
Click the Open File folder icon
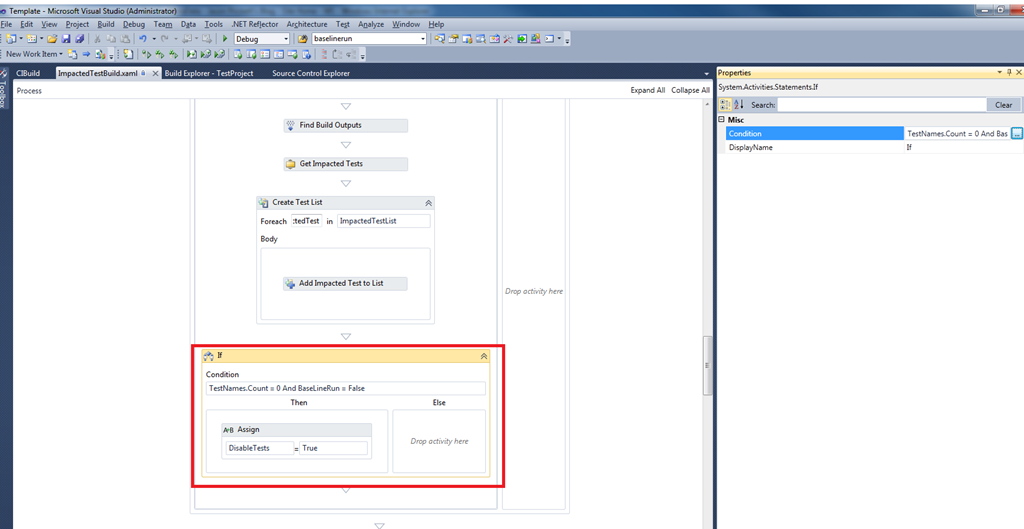point(52,39)
